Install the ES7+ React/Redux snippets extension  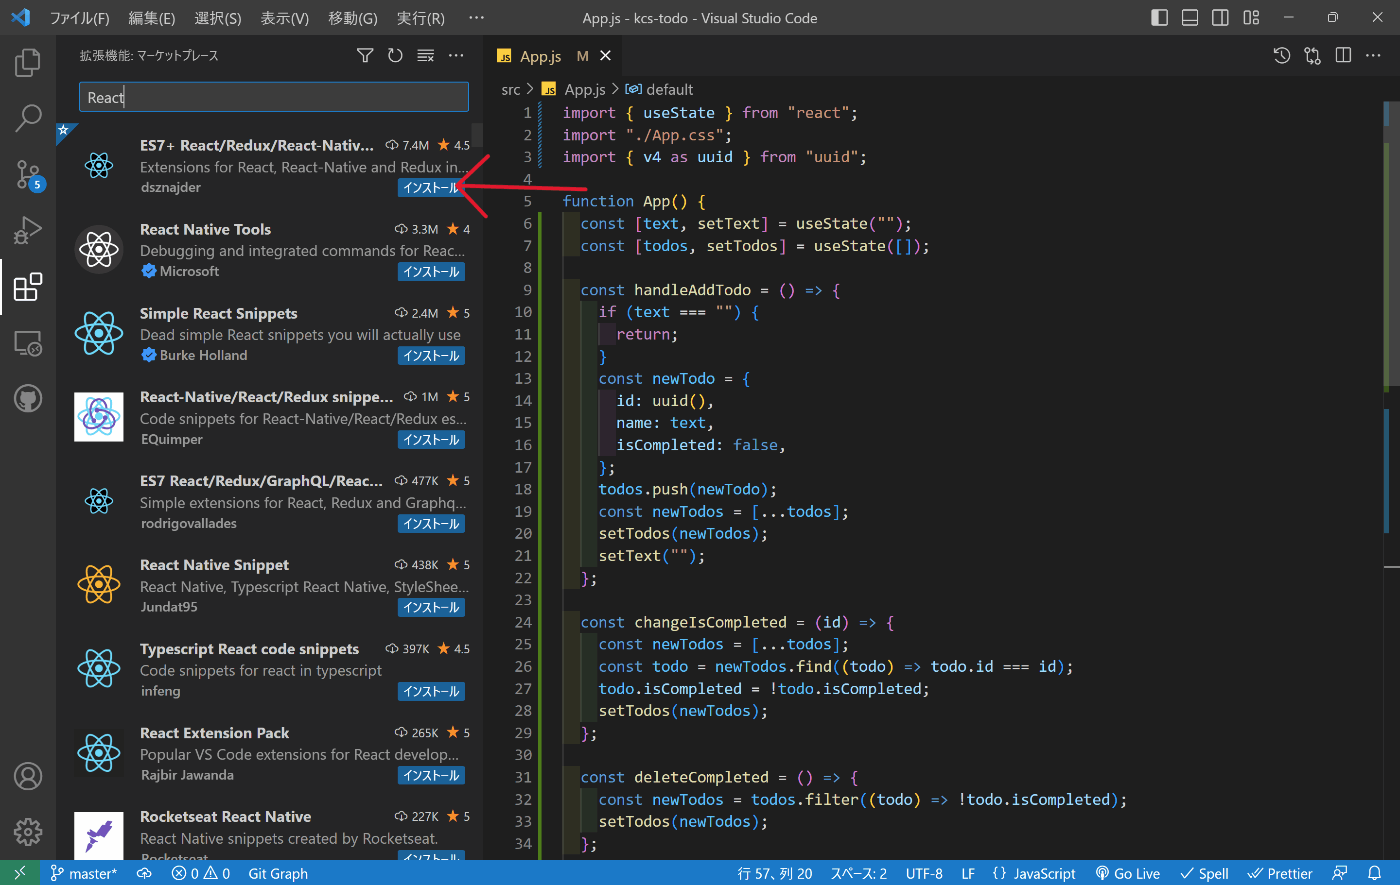431,187
